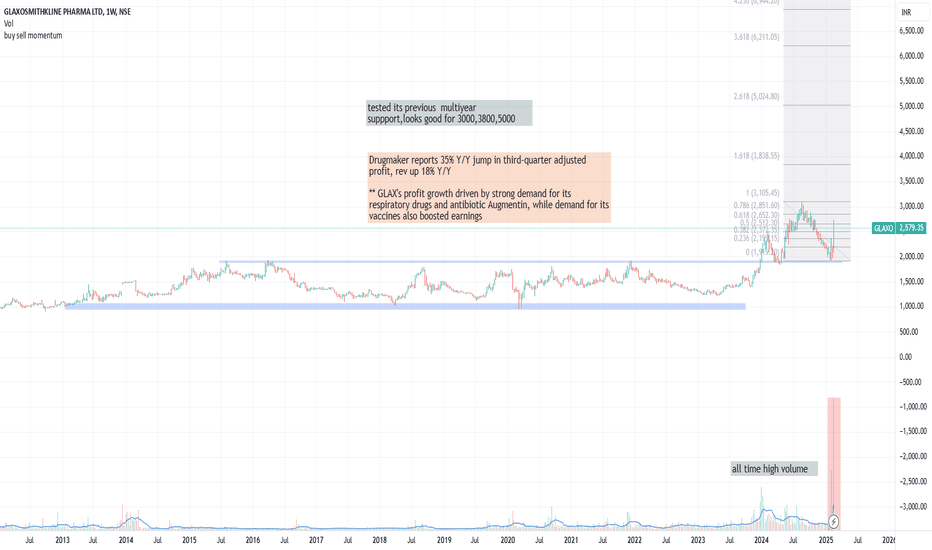Click the 2020 label on time axis

pos(507,540)
